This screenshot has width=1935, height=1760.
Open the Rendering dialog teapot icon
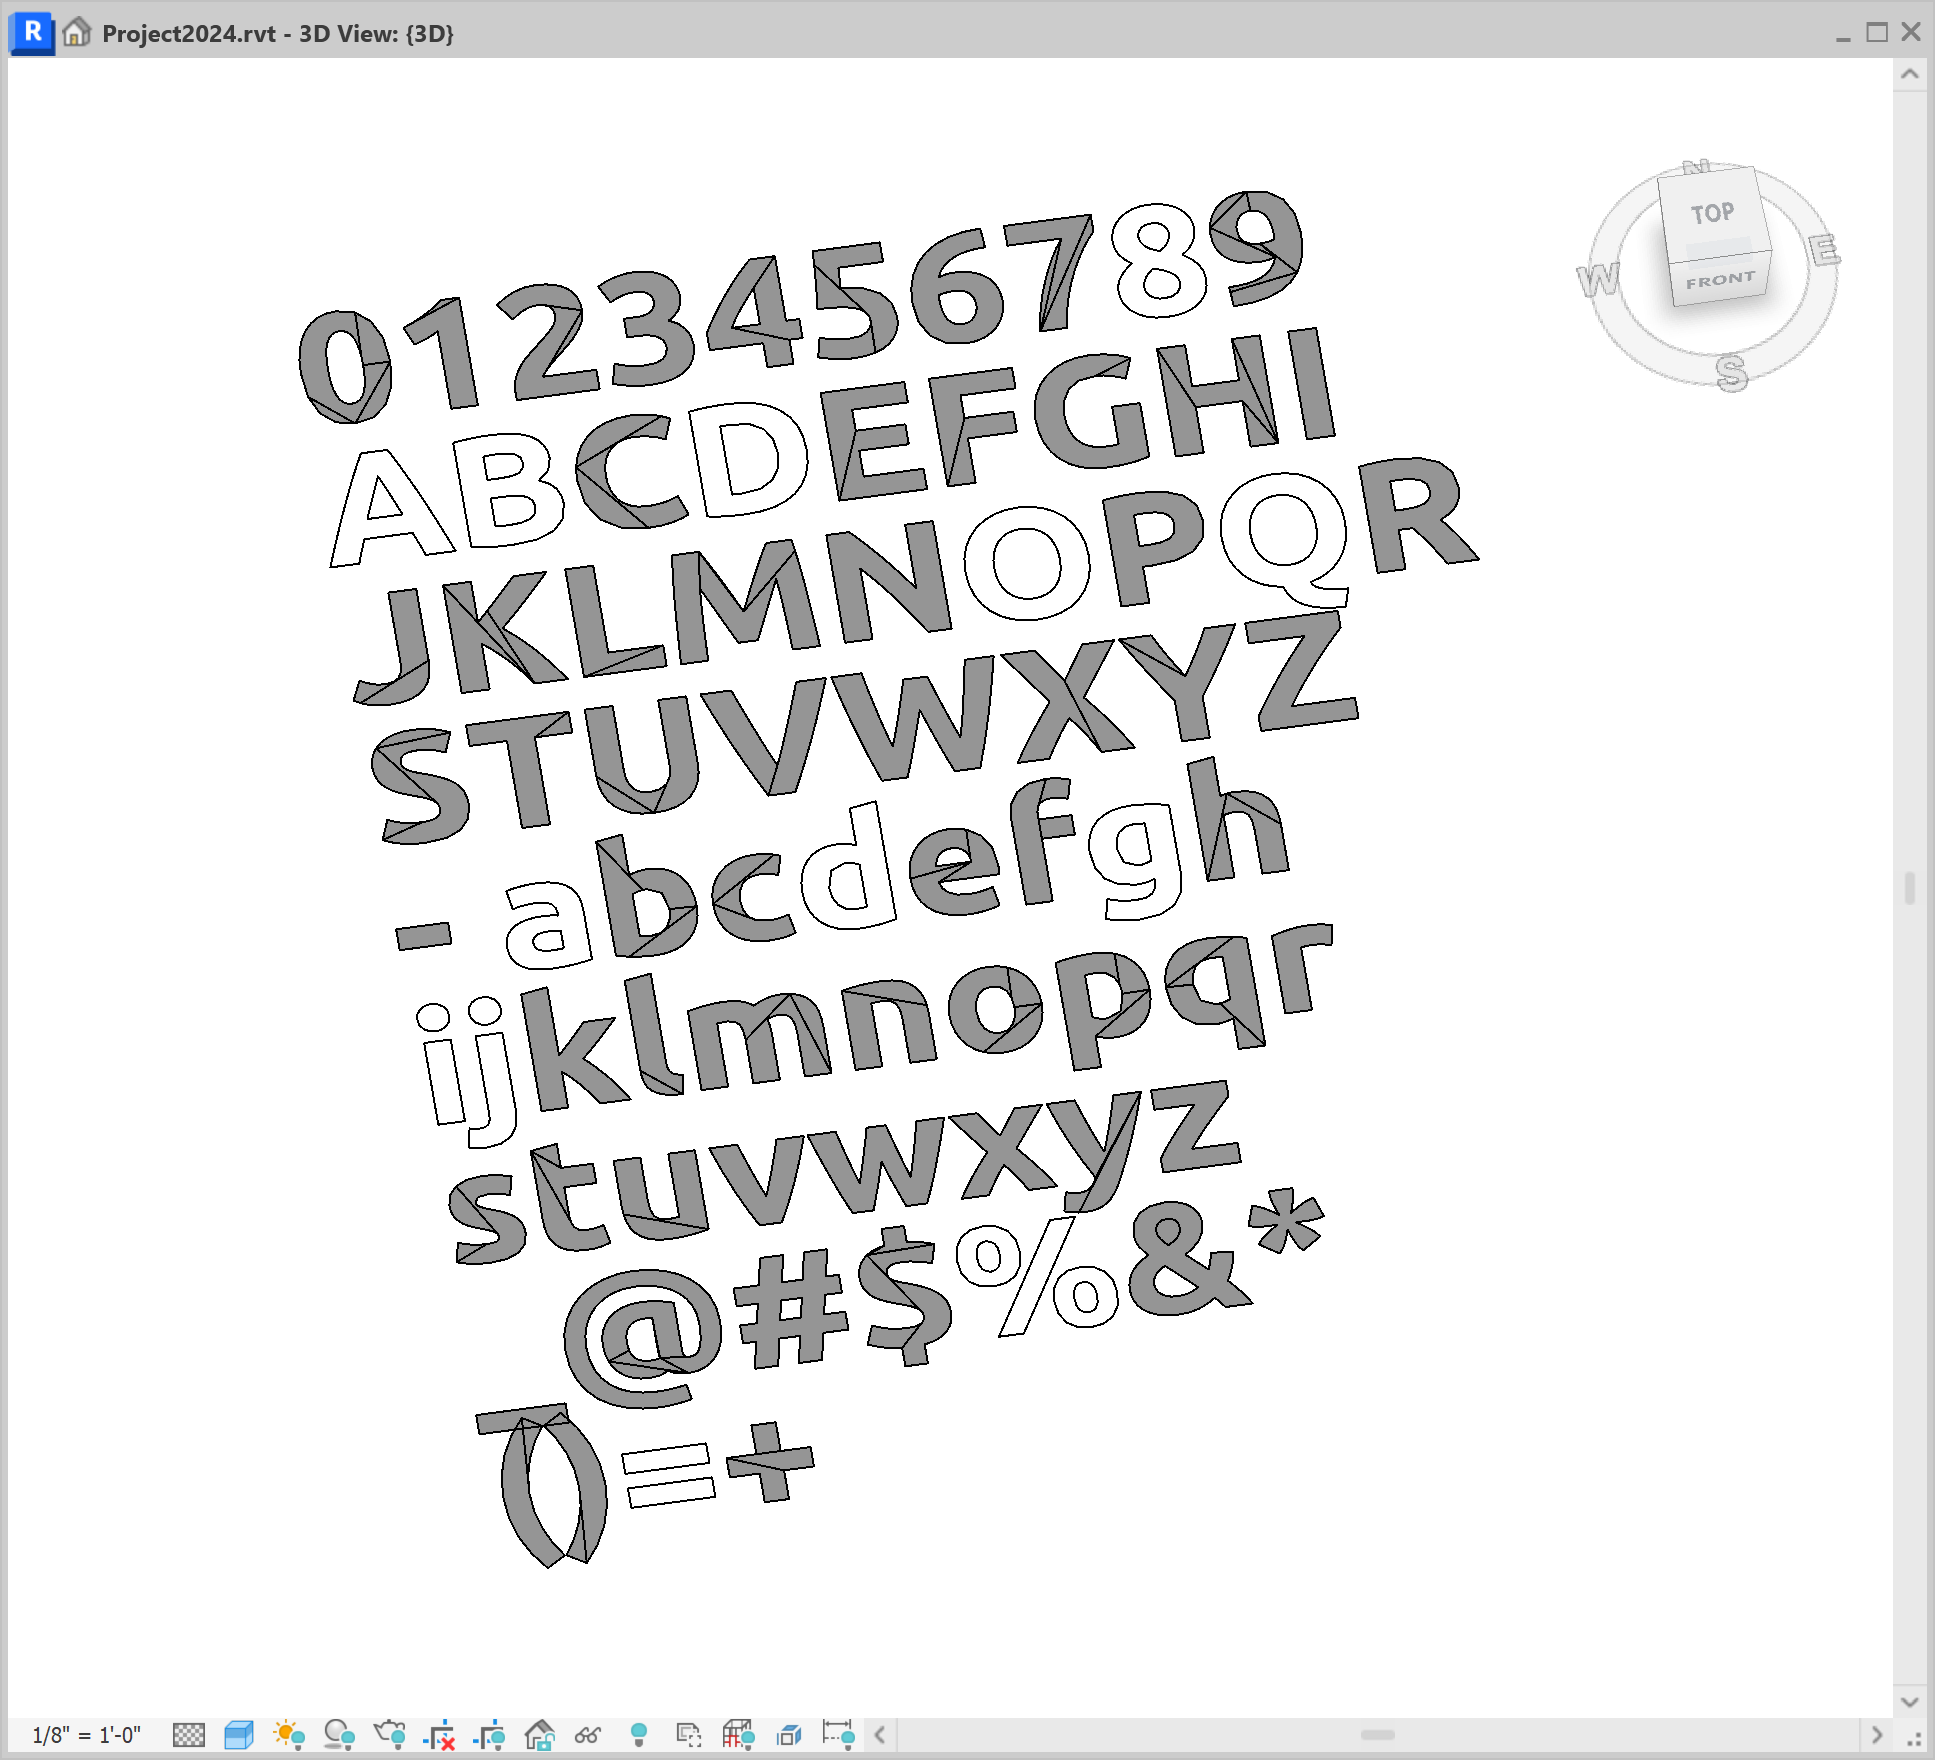pyautogui.click(x=389, y=1734)
